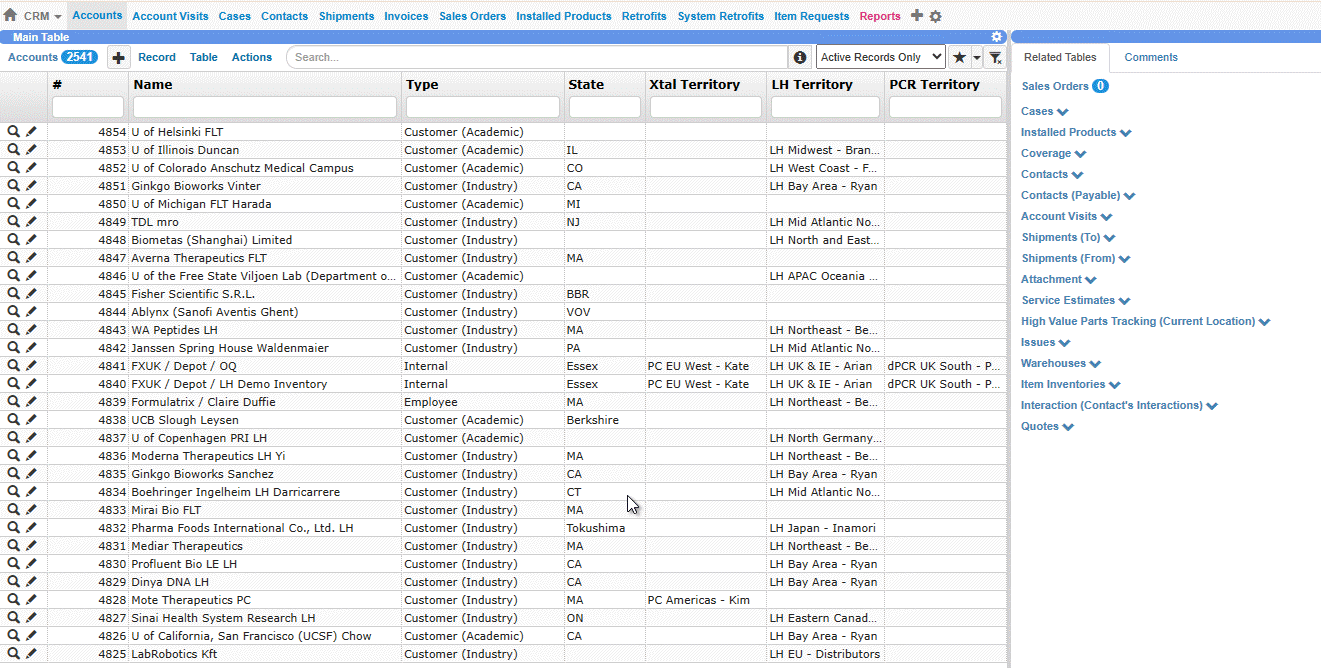Expand Coverage related table
1321x668 pixels.
[1080, 154]
